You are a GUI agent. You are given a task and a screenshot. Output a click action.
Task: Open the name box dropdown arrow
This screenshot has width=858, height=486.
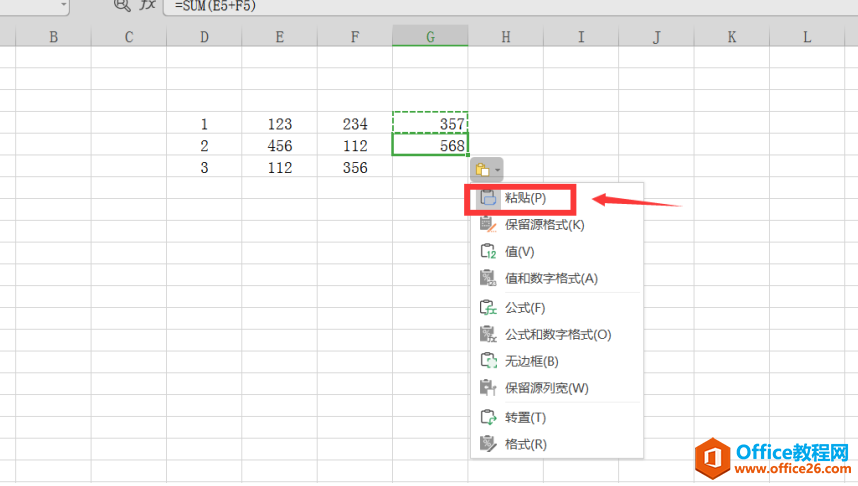(63, 5)
